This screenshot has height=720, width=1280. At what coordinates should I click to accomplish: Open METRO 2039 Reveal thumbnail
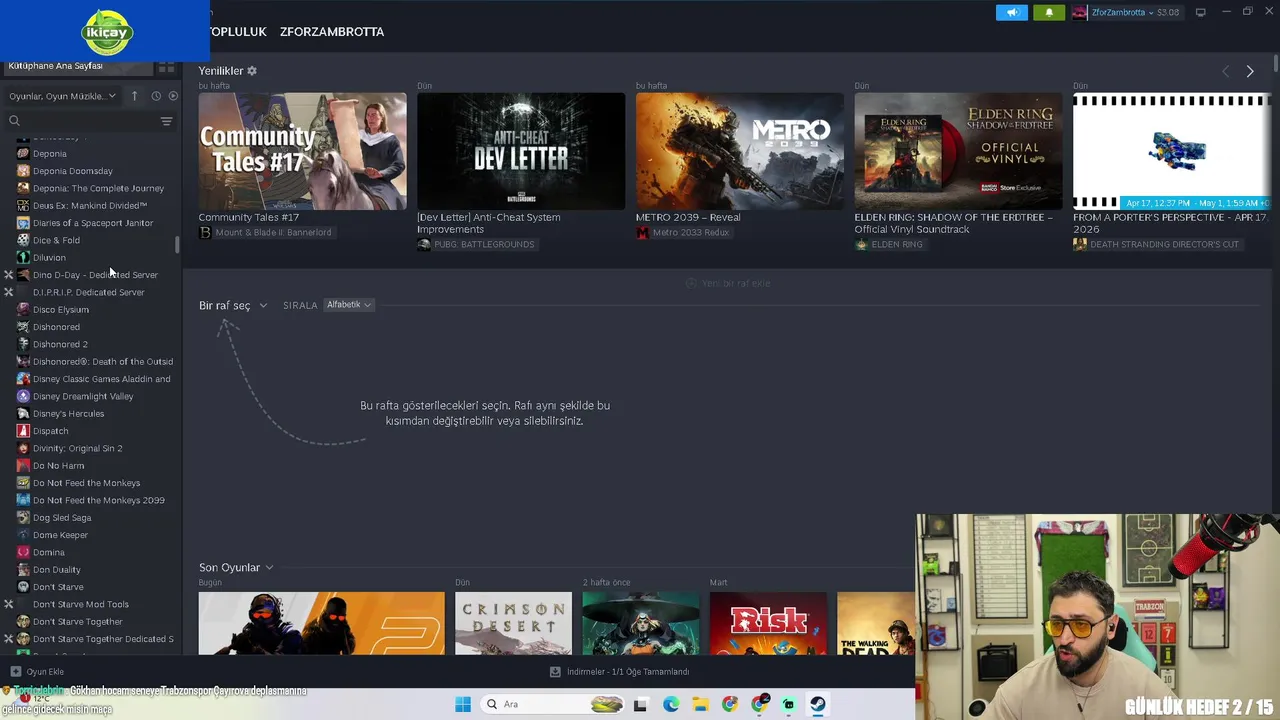coord(740,151)
